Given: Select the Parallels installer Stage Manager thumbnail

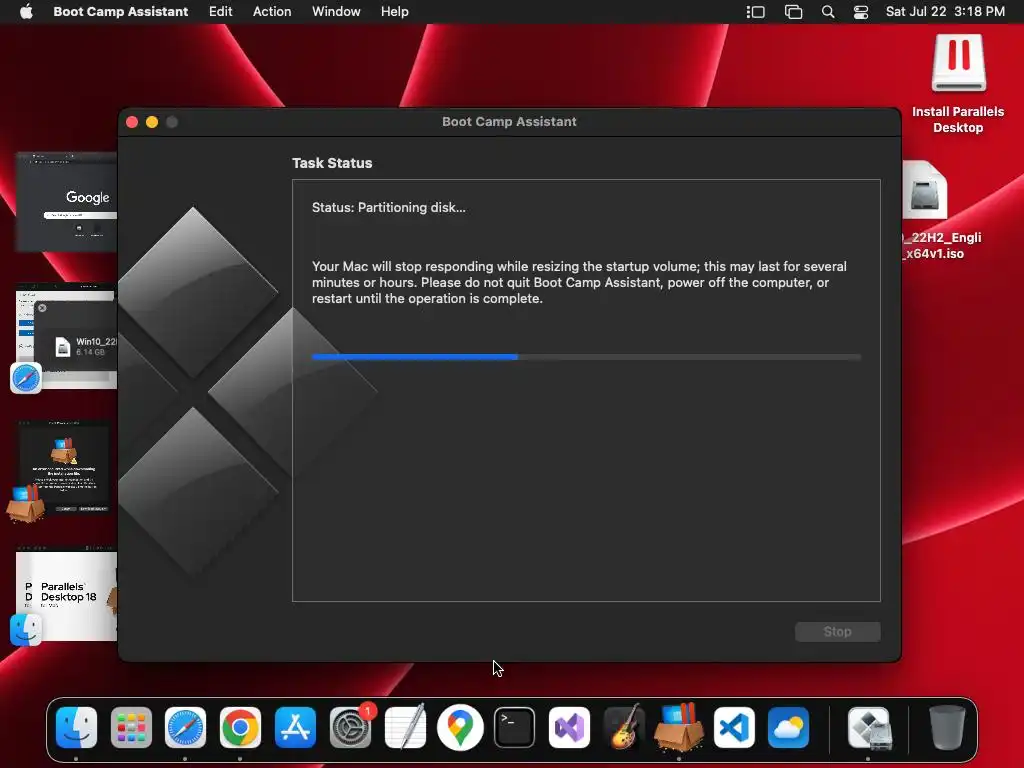Looking at the screenshot, I should click(65, 466).
